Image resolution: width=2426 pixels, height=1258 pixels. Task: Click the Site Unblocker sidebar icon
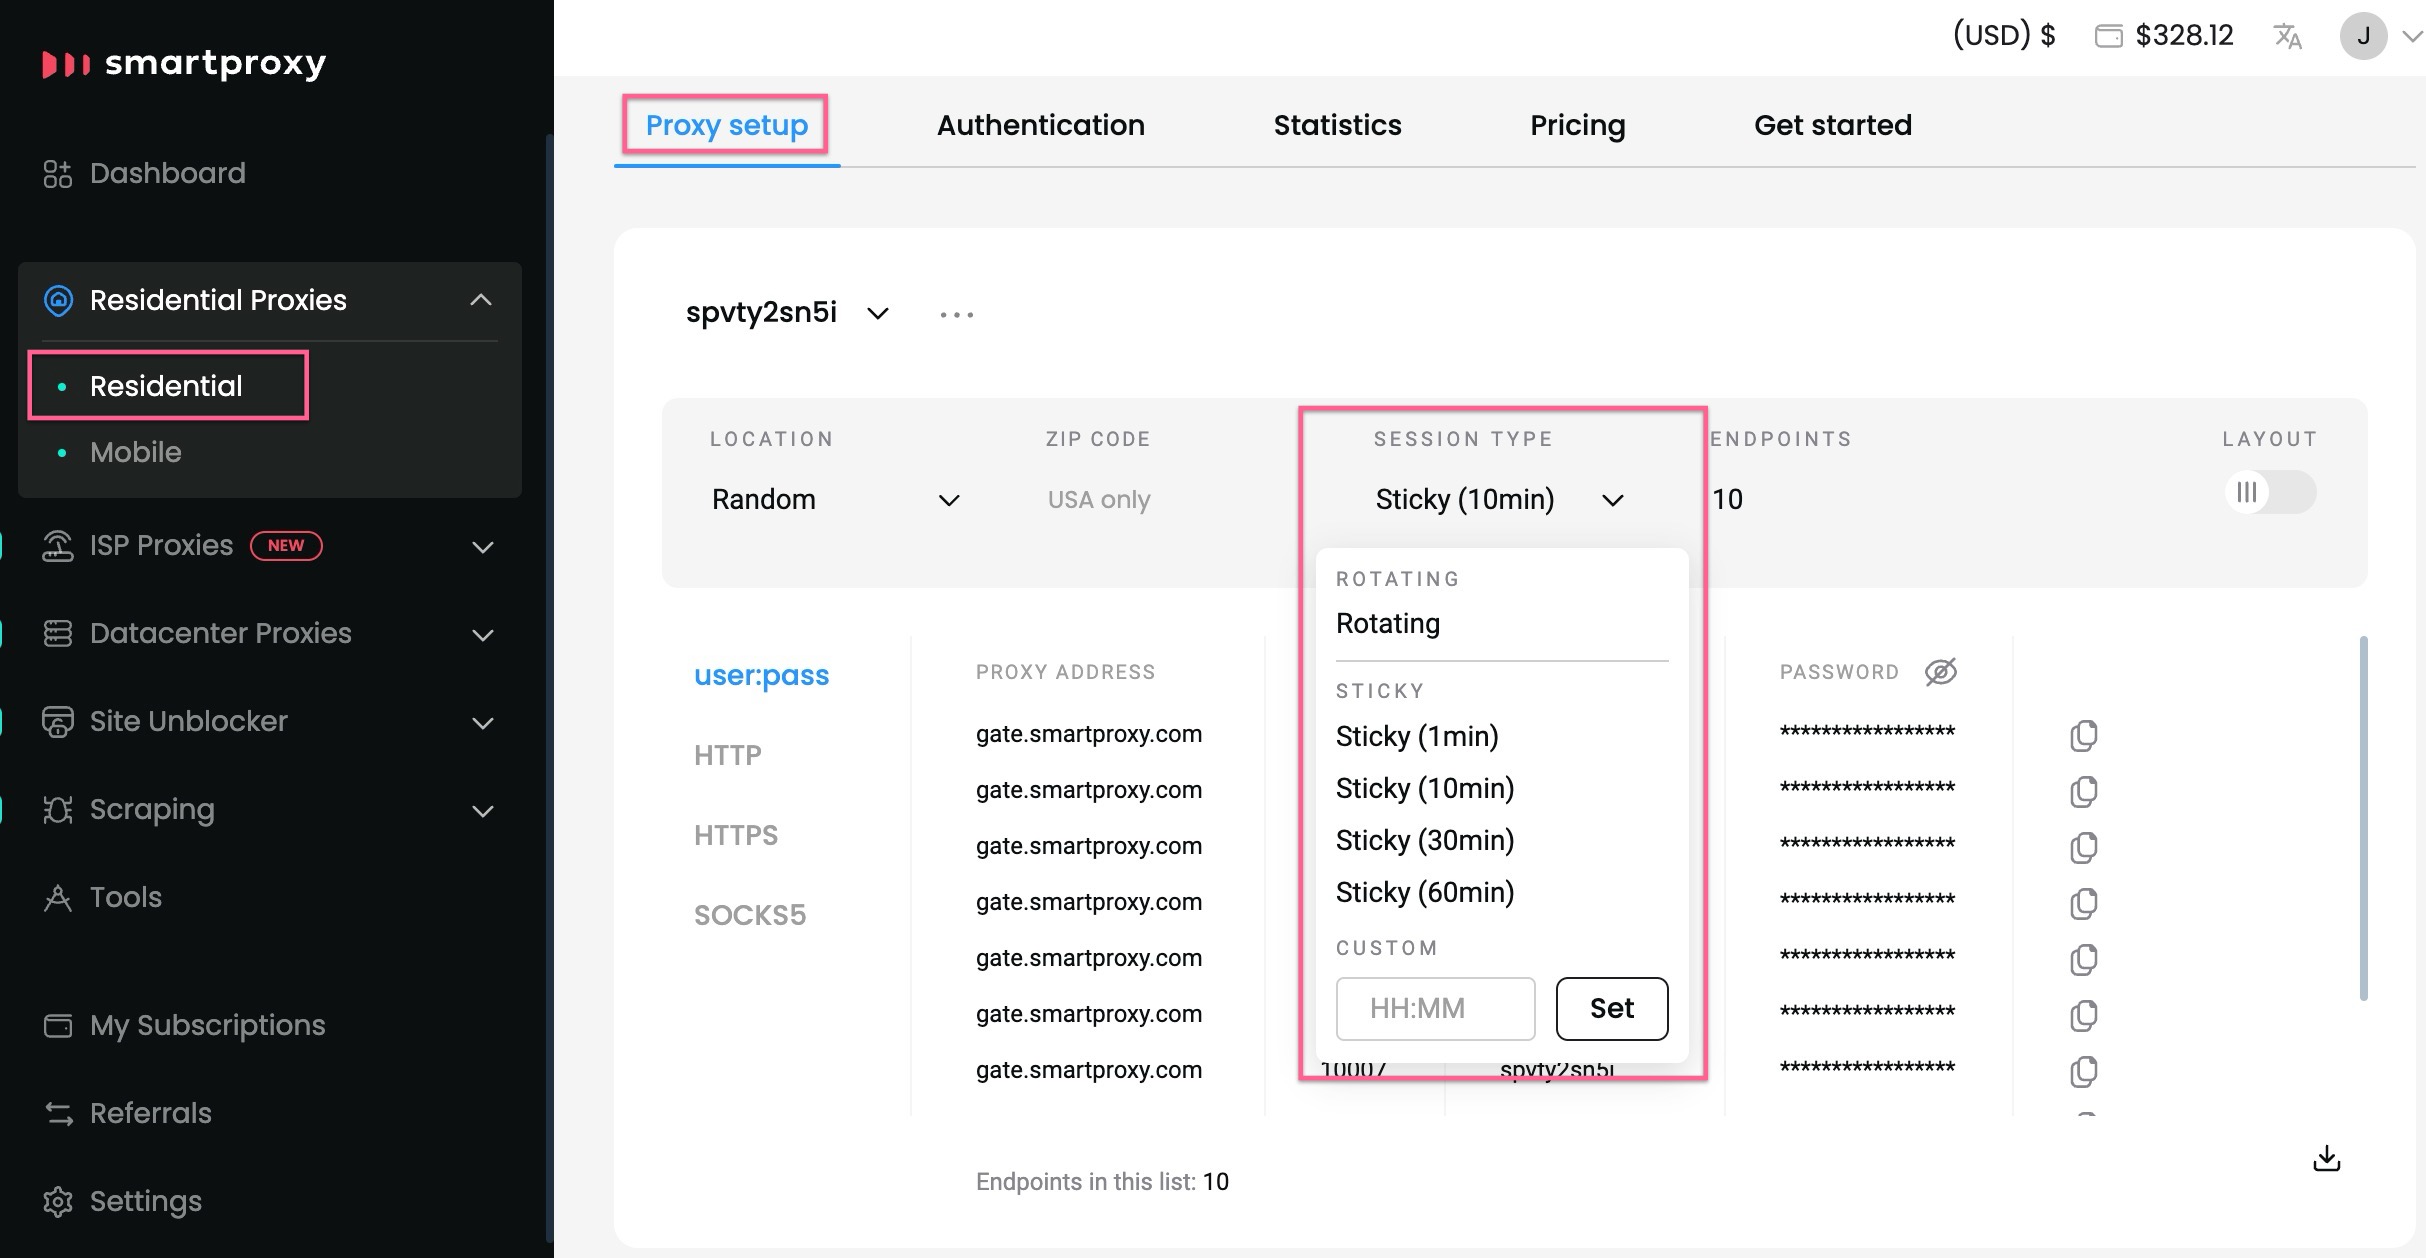pyautogui.click(x=58, y=720)
